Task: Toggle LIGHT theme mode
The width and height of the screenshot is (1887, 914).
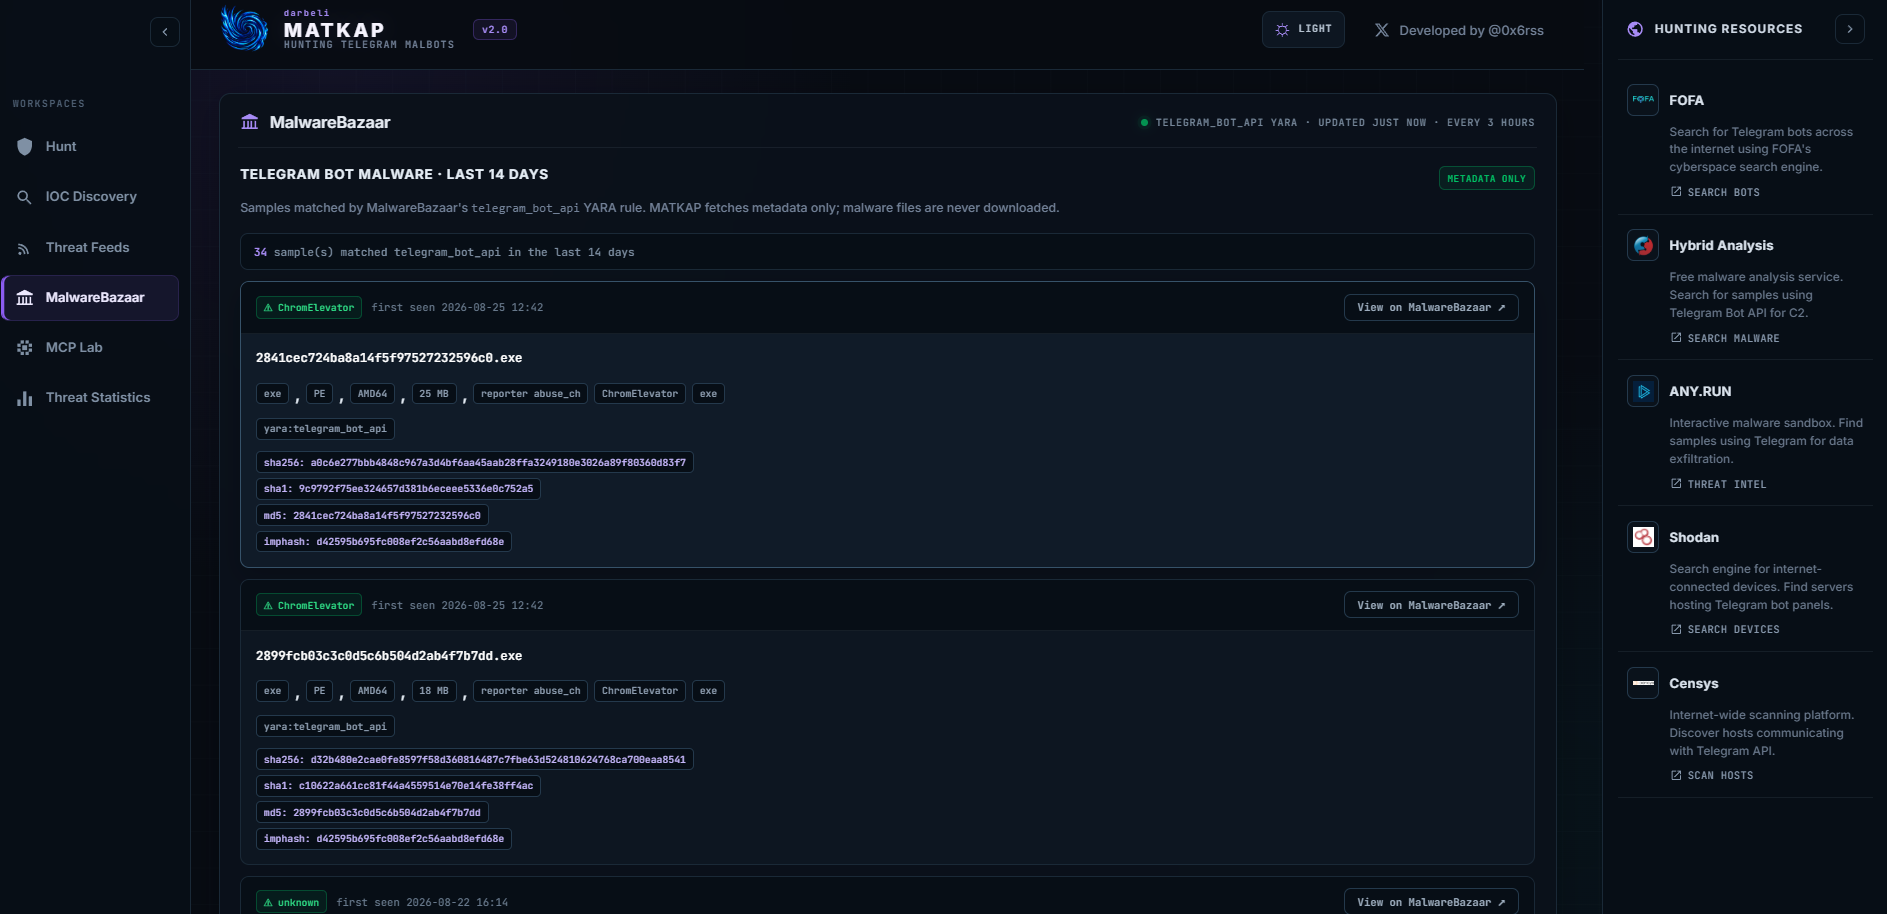Action: [x=1303, y=30]
